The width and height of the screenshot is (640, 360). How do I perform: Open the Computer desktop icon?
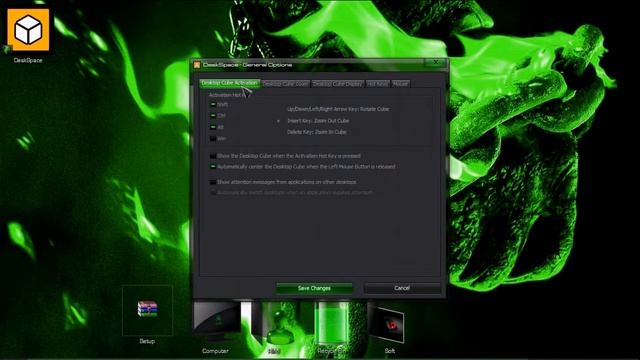pyautogui.click(x=217, y=321)
